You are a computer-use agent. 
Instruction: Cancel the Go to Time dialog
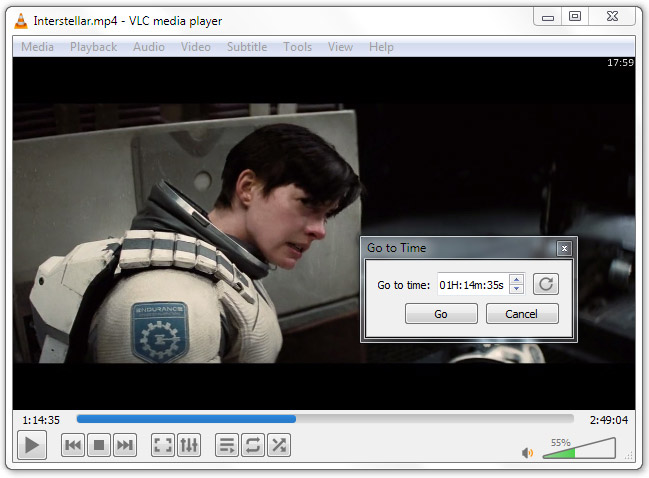(x=522, y=314)
